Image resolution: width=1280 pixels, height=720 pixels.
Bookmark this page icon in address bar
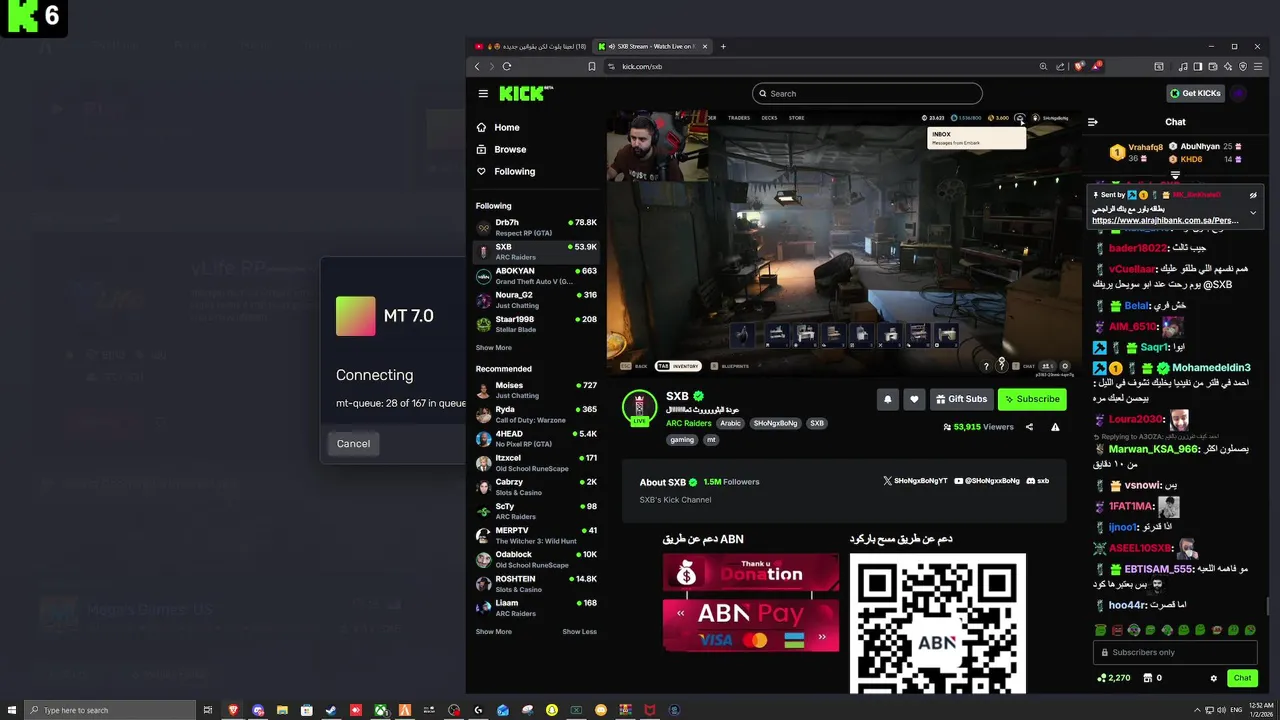(x=592, y=66)
